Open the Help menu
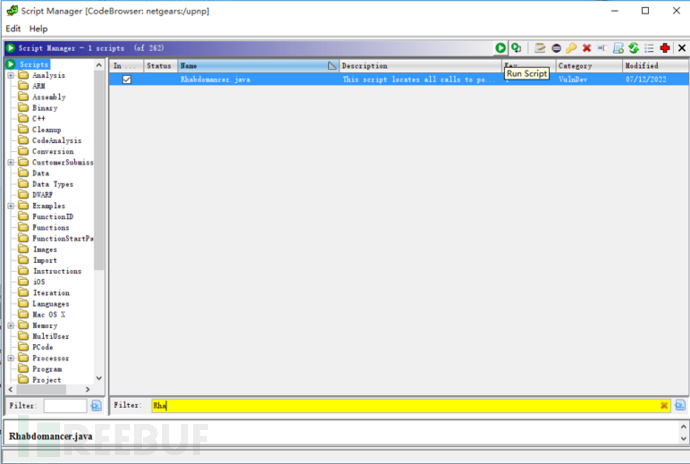This screenshot has width=690, height=464. coord(38,29)
